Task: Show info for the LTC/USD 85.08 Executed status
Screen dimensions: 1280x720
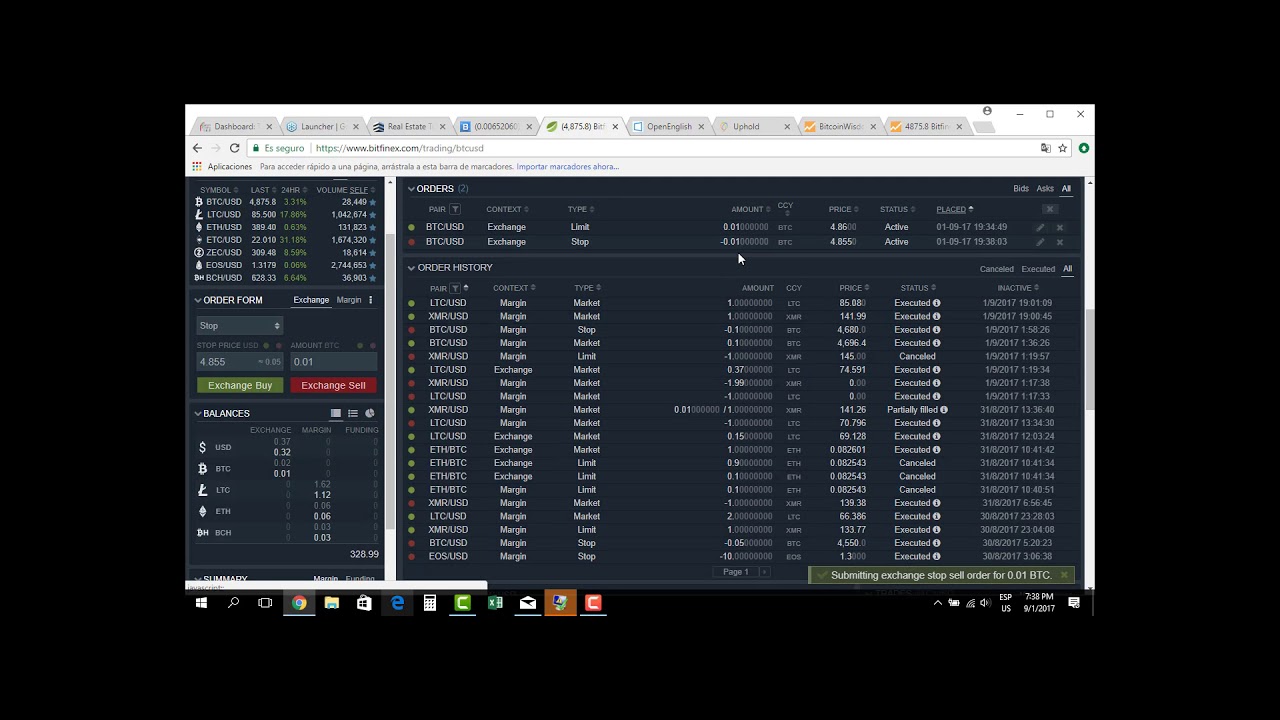Action: pyautogui.click(x=936, y=303)
